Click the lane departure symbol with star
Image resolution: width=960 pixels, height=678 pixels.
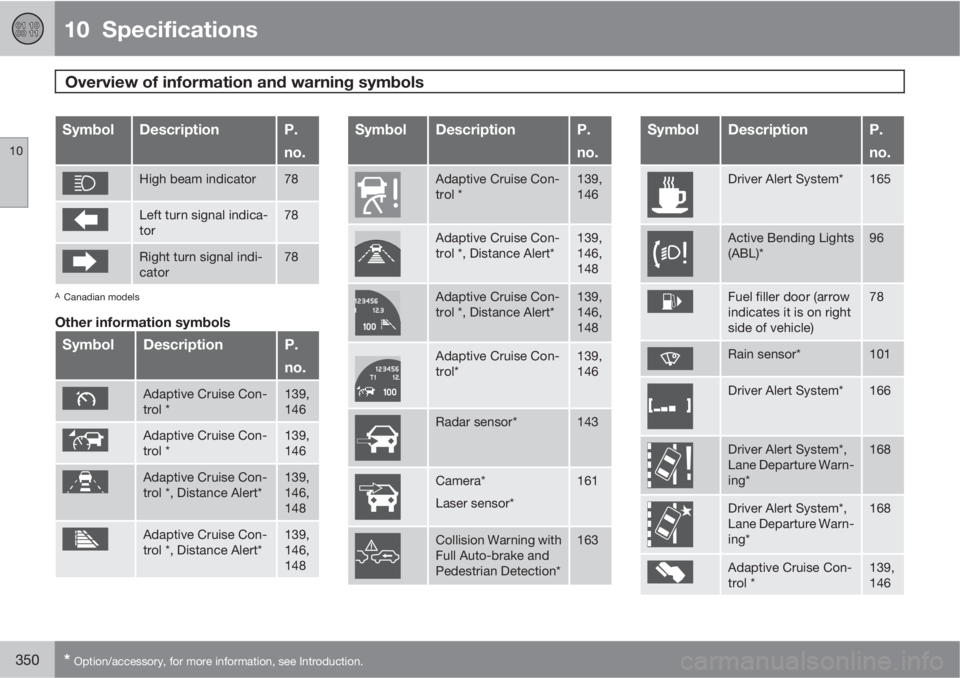tap(670, 524)
